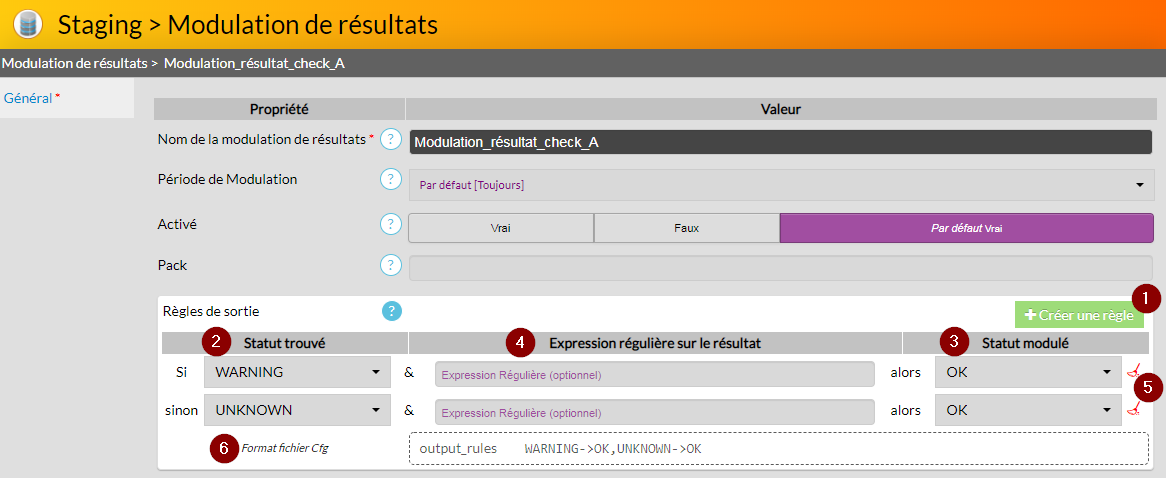Click the modulation name text field
This screenshot has height=478, width=1166.
(x=781, y=142)
